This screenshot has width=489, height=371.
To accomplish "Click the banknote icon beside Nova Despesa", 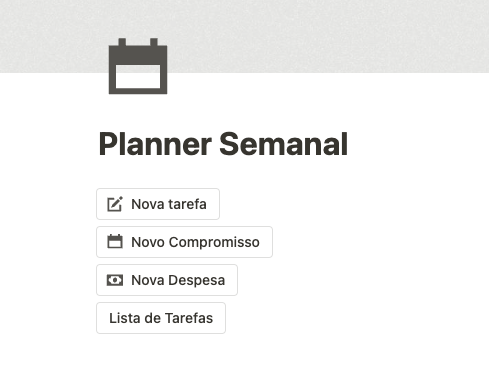I will coord(115,280).
